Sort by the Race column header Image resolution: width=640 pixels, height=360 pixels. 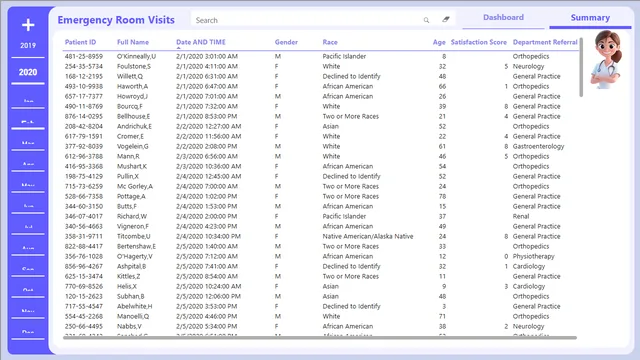[x=330, y=42]
